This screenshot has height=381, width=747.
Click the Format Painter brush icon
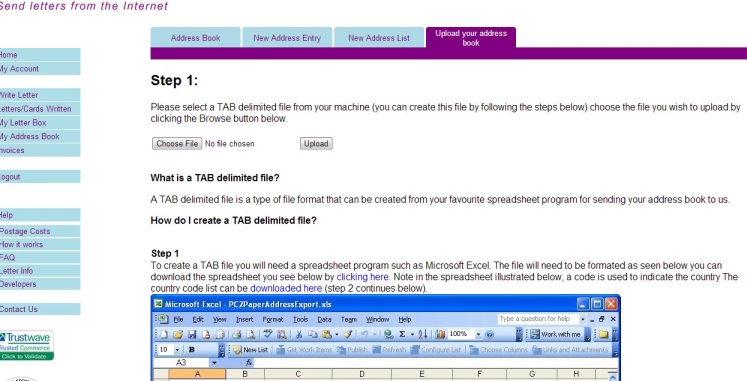click(x=348, y=334)
